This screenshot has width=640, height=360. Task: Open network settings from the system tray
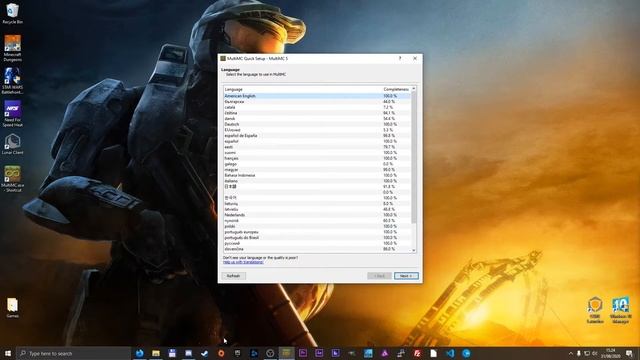(x=587, y=353)
